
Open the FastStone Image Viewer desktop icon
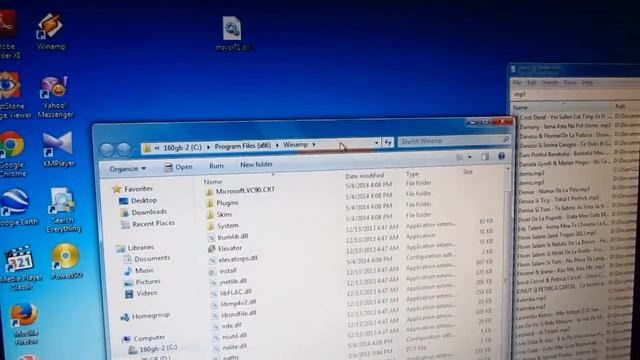[x=11, y=96]
